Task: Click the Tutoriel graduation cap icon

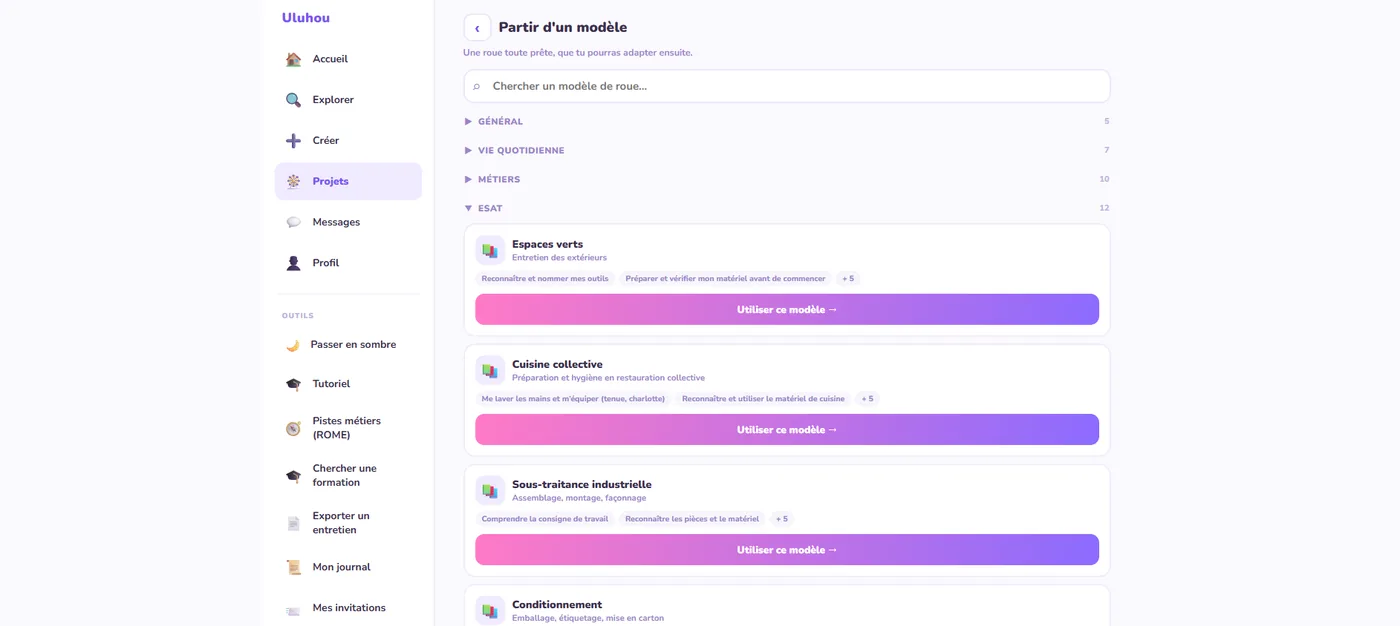Action: pyautogui.click(x=293, y=384)
